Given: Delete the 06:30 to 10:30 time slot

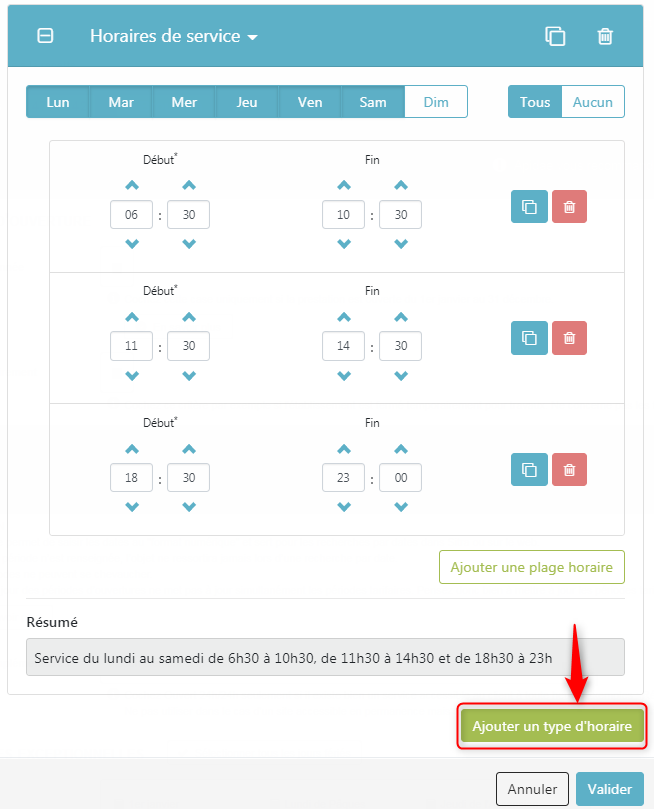Looking at the screenshot, I should [569, 207].
